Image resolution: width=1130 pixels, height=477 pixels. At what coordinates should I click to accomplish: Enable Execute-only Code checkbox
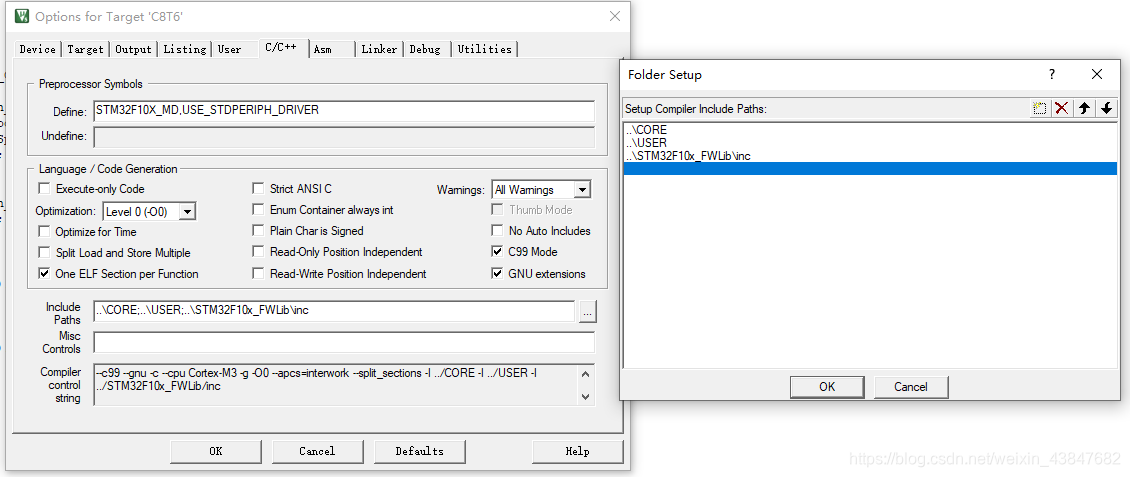(x=45, y=189)
